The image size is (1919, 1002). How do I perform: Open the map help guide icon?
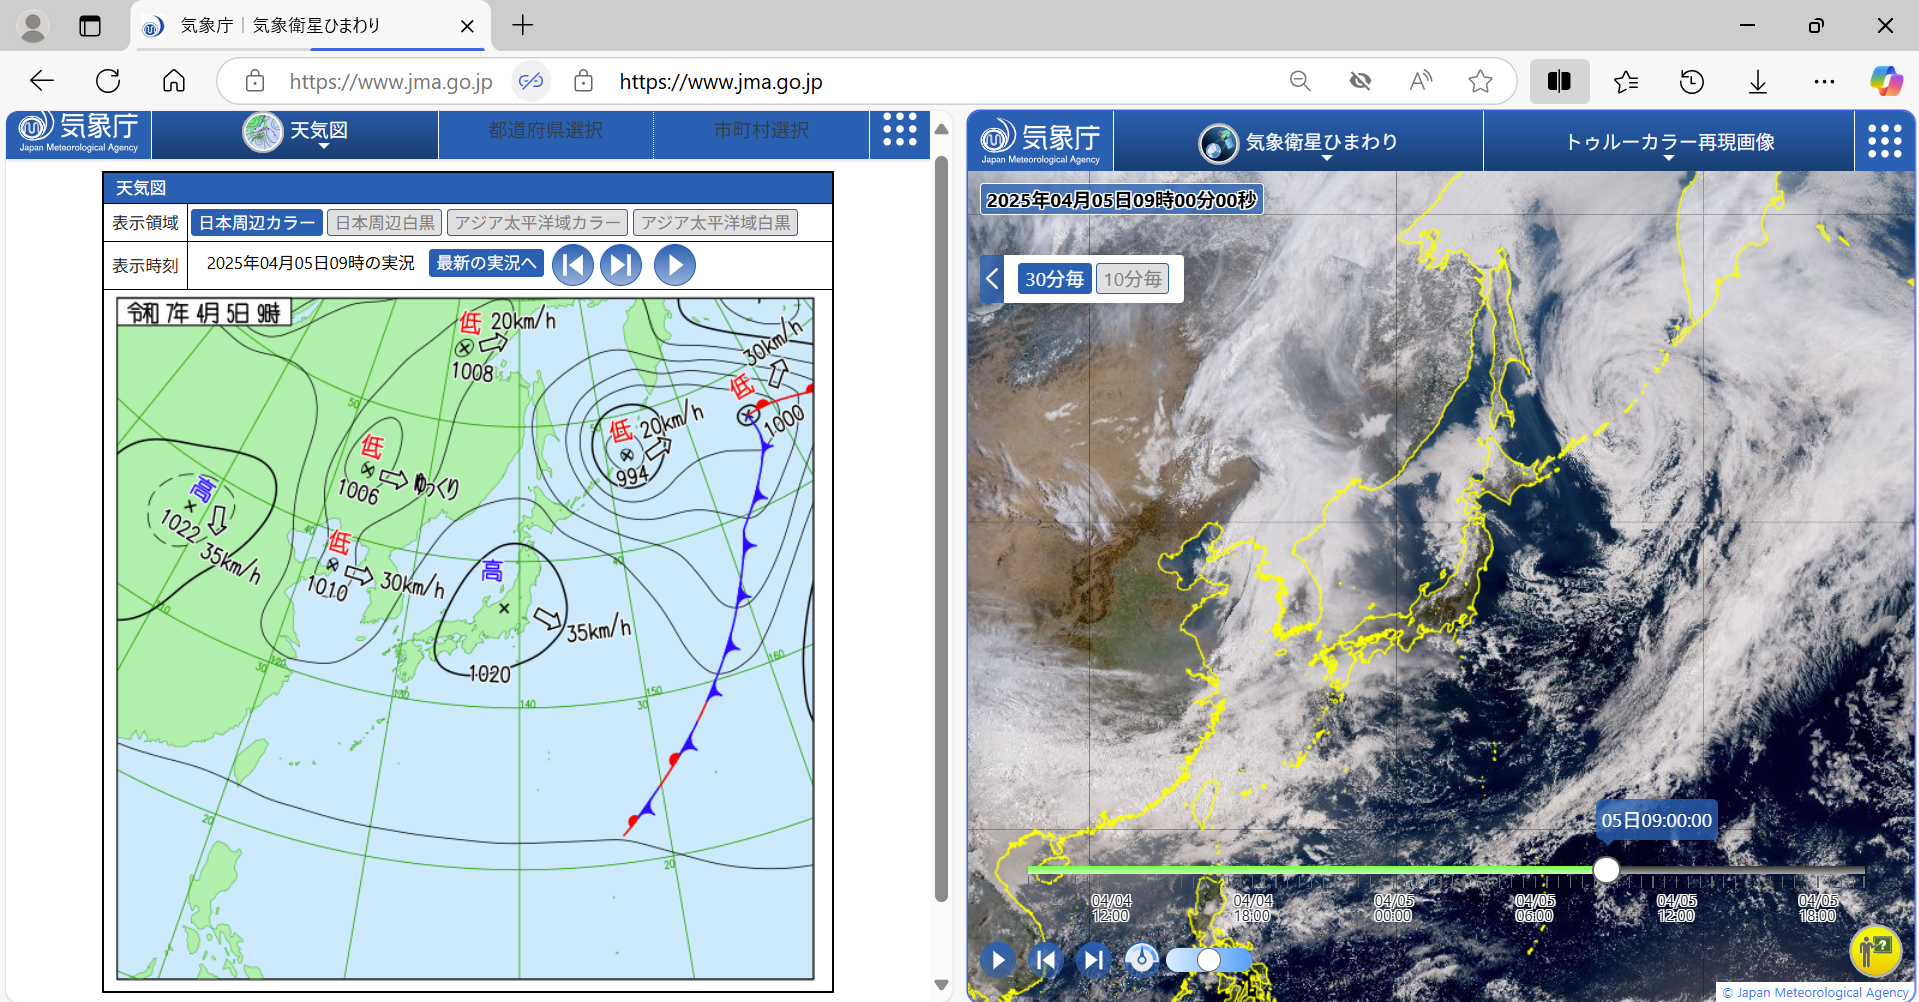1874,948
